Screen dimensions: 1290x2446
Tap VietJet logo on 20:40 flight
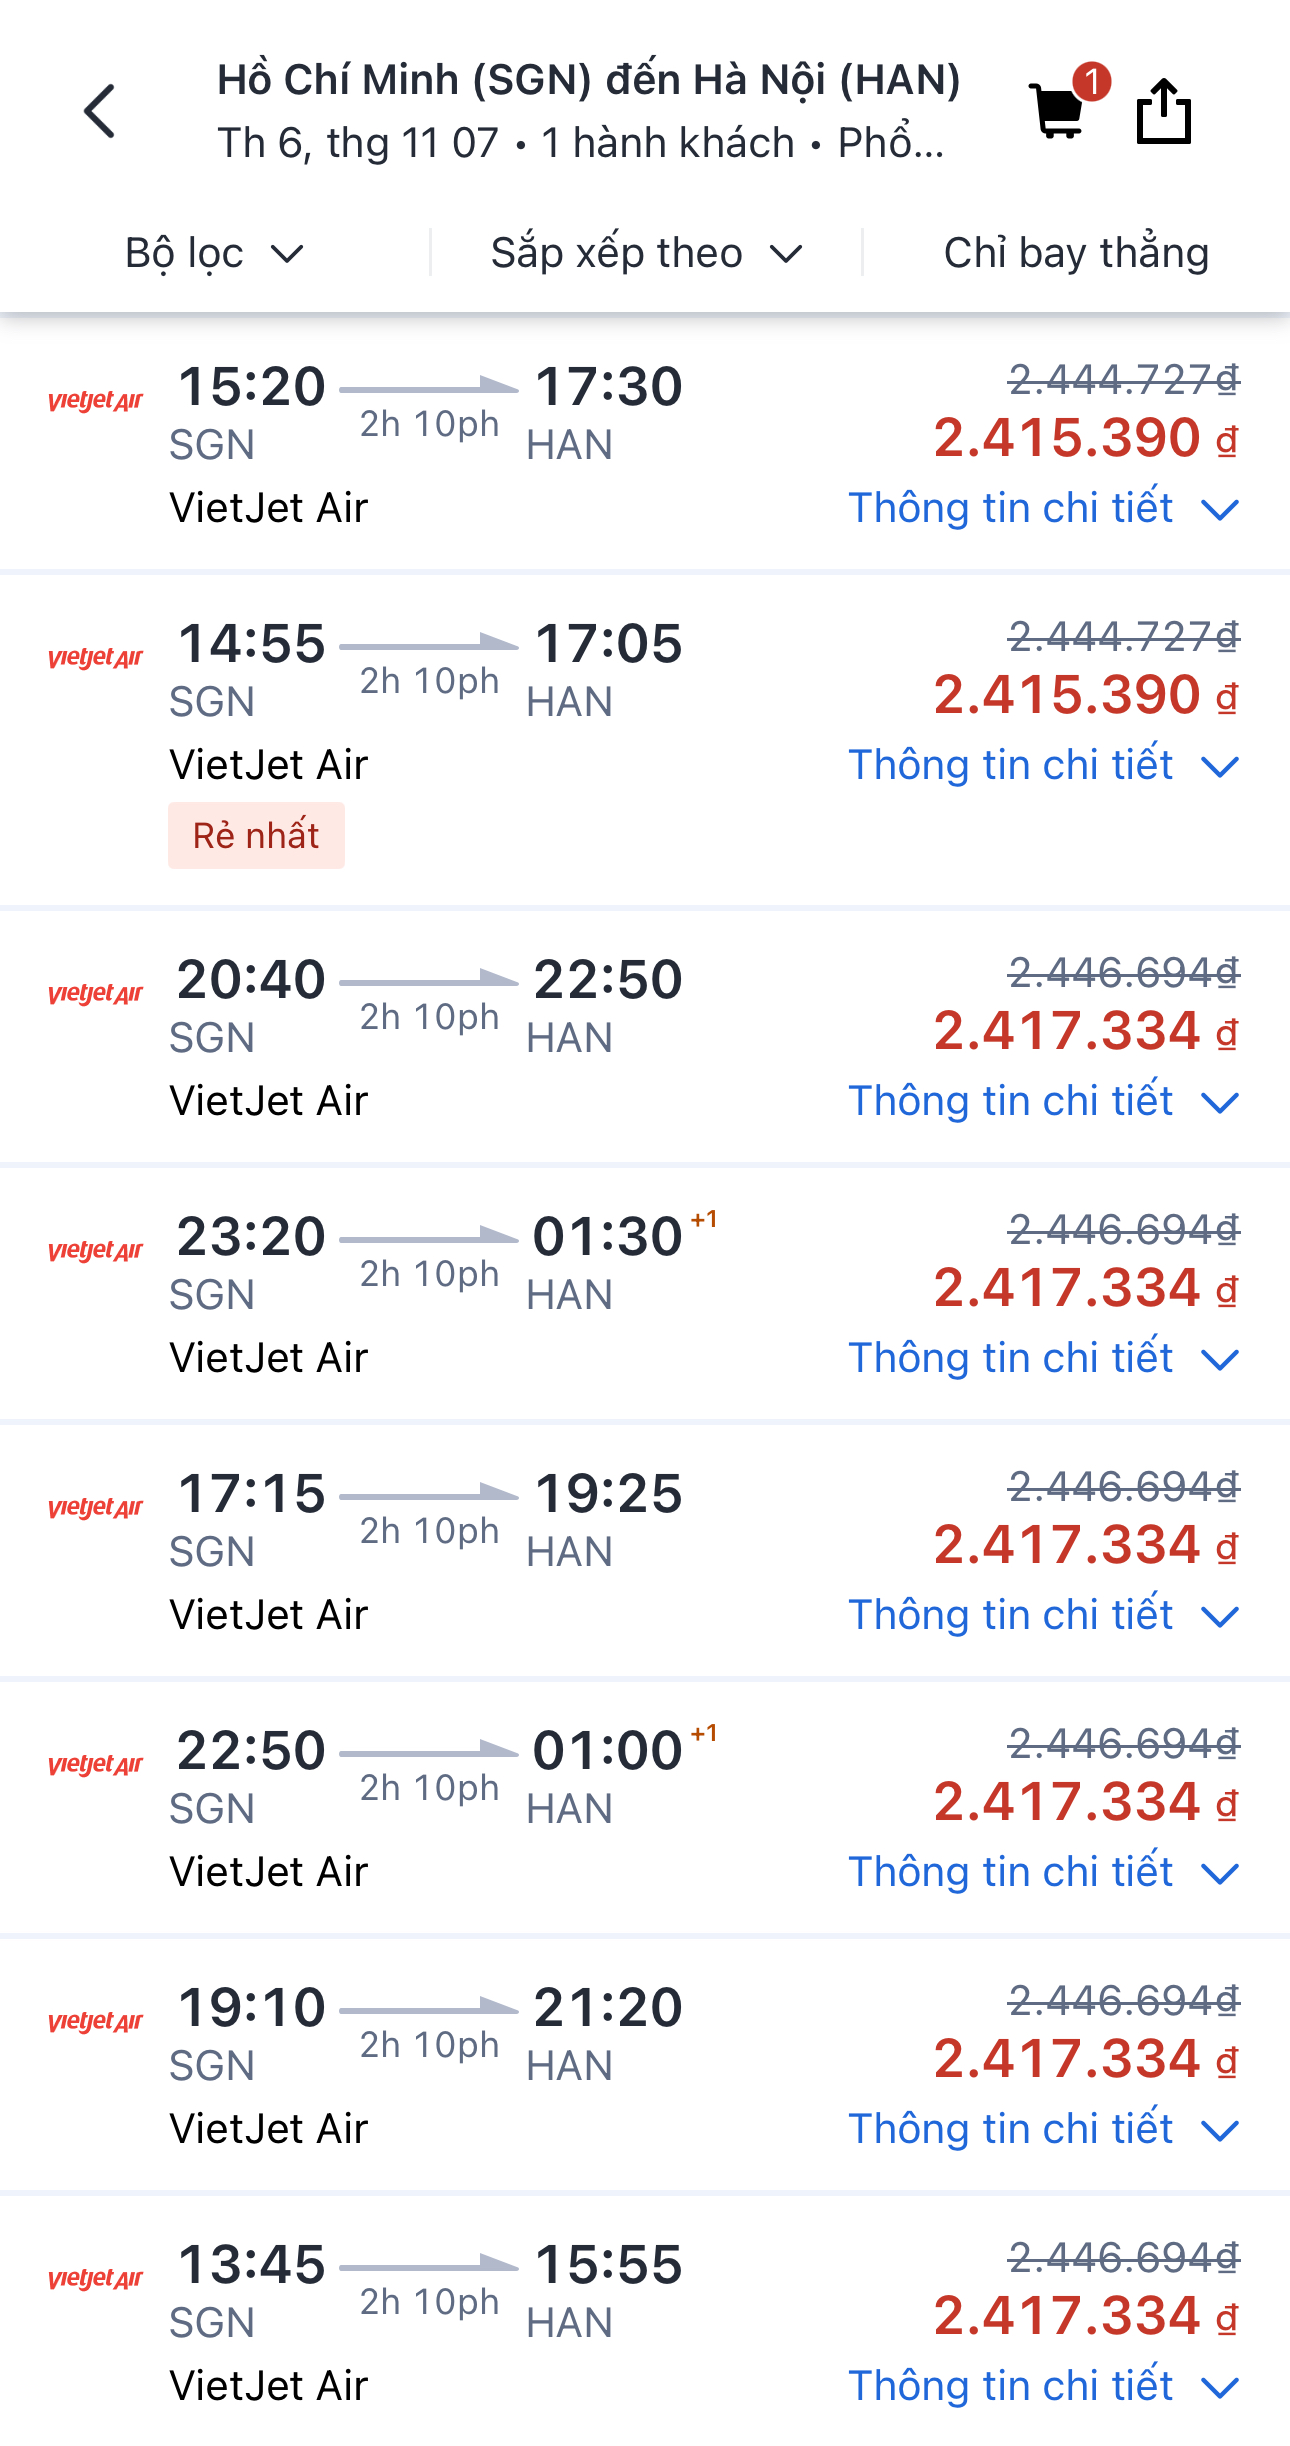(96, 994)
